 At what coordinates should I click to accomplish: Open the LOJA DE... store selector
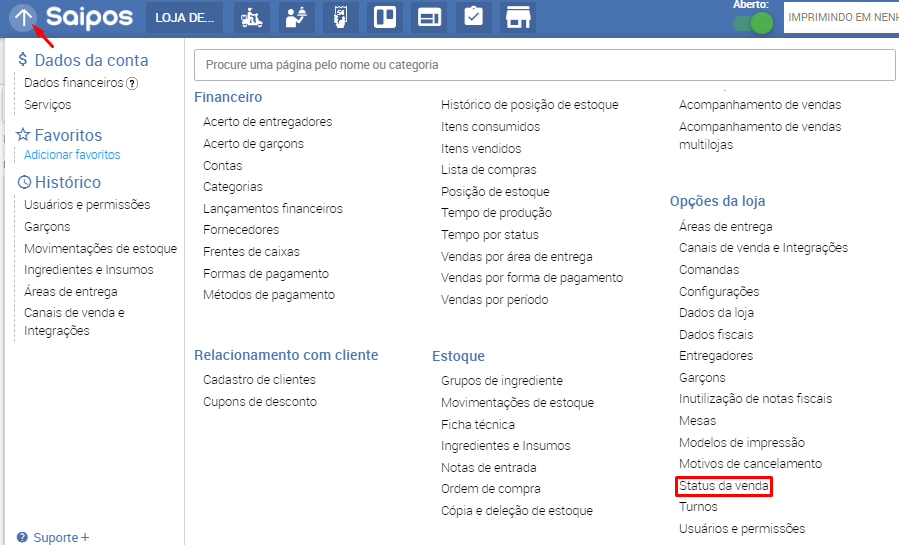184,18
